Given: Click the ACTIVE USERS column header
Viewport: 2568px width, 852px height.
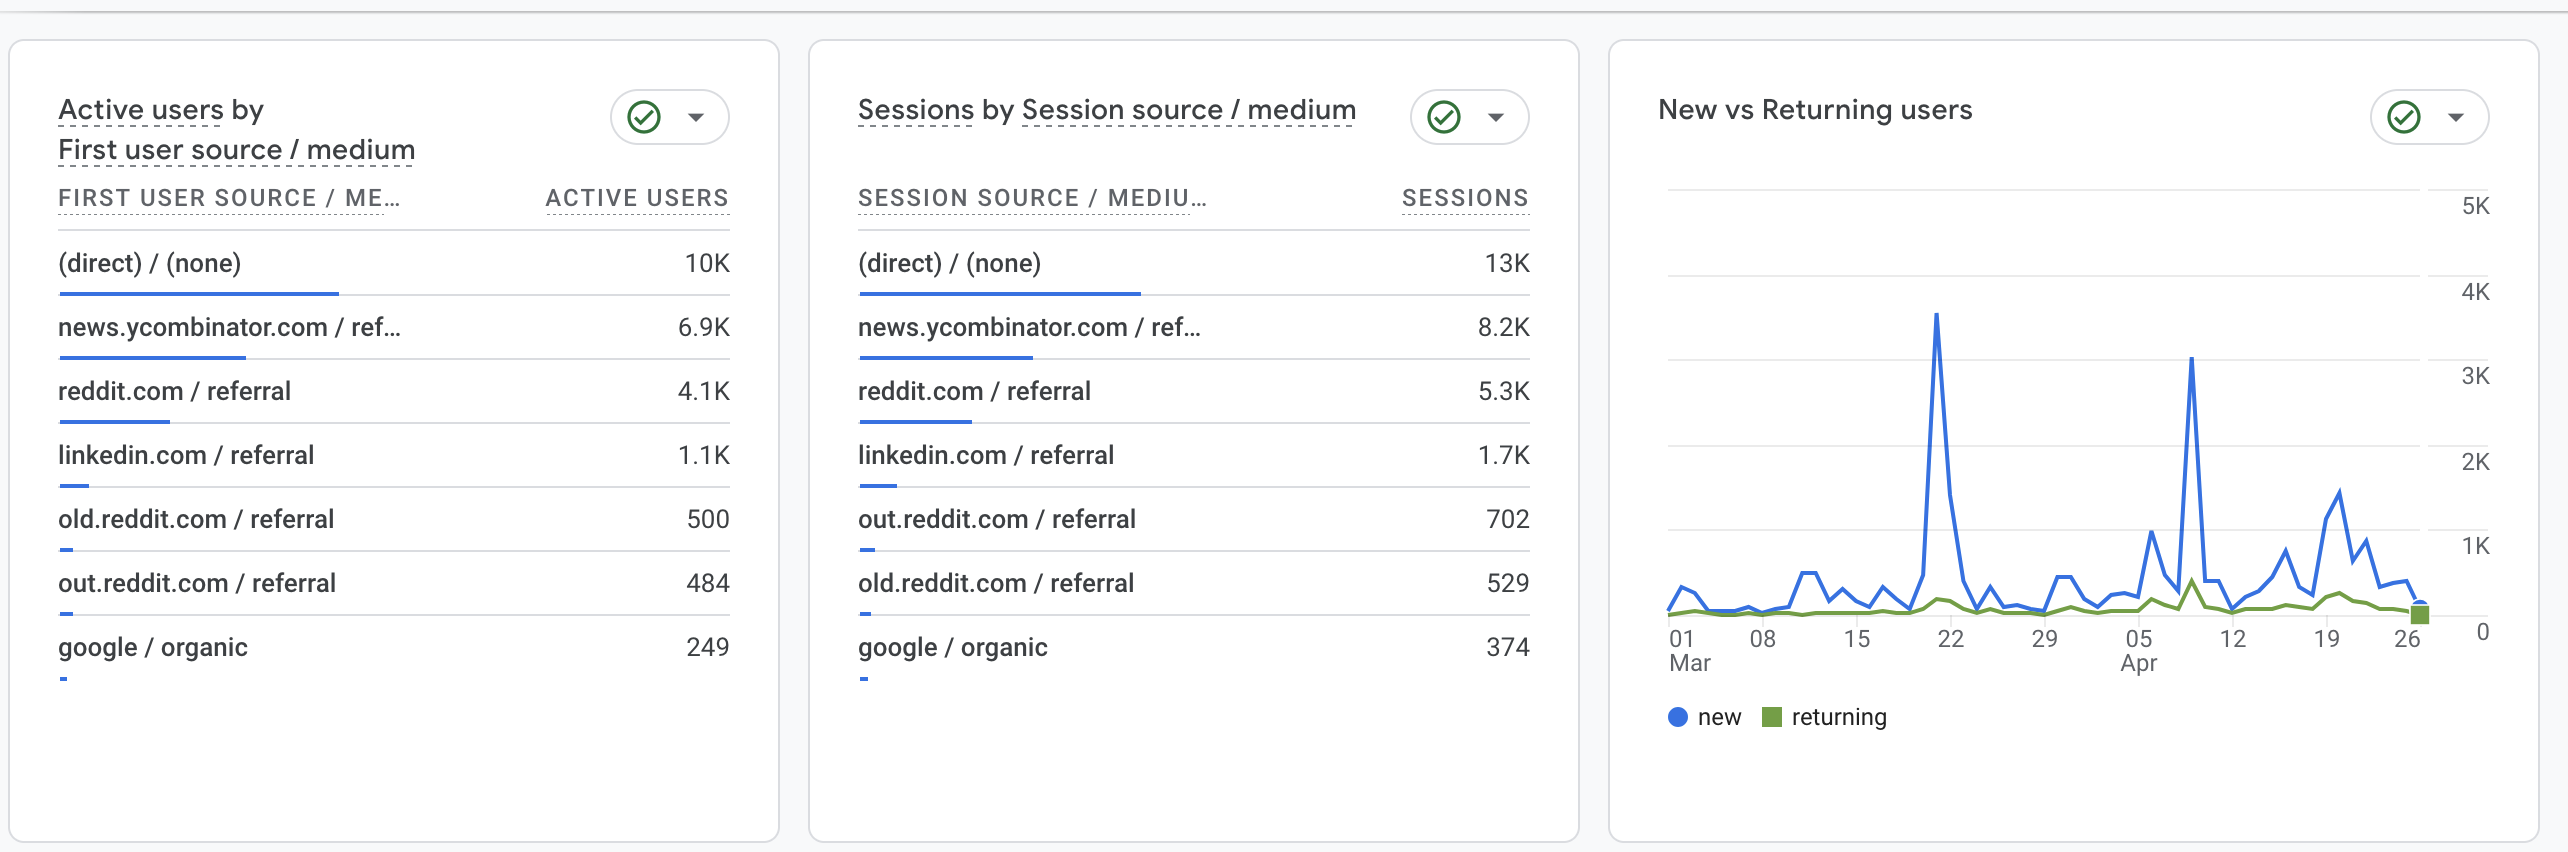Looking at the screenshot, I should click(636, 197).
